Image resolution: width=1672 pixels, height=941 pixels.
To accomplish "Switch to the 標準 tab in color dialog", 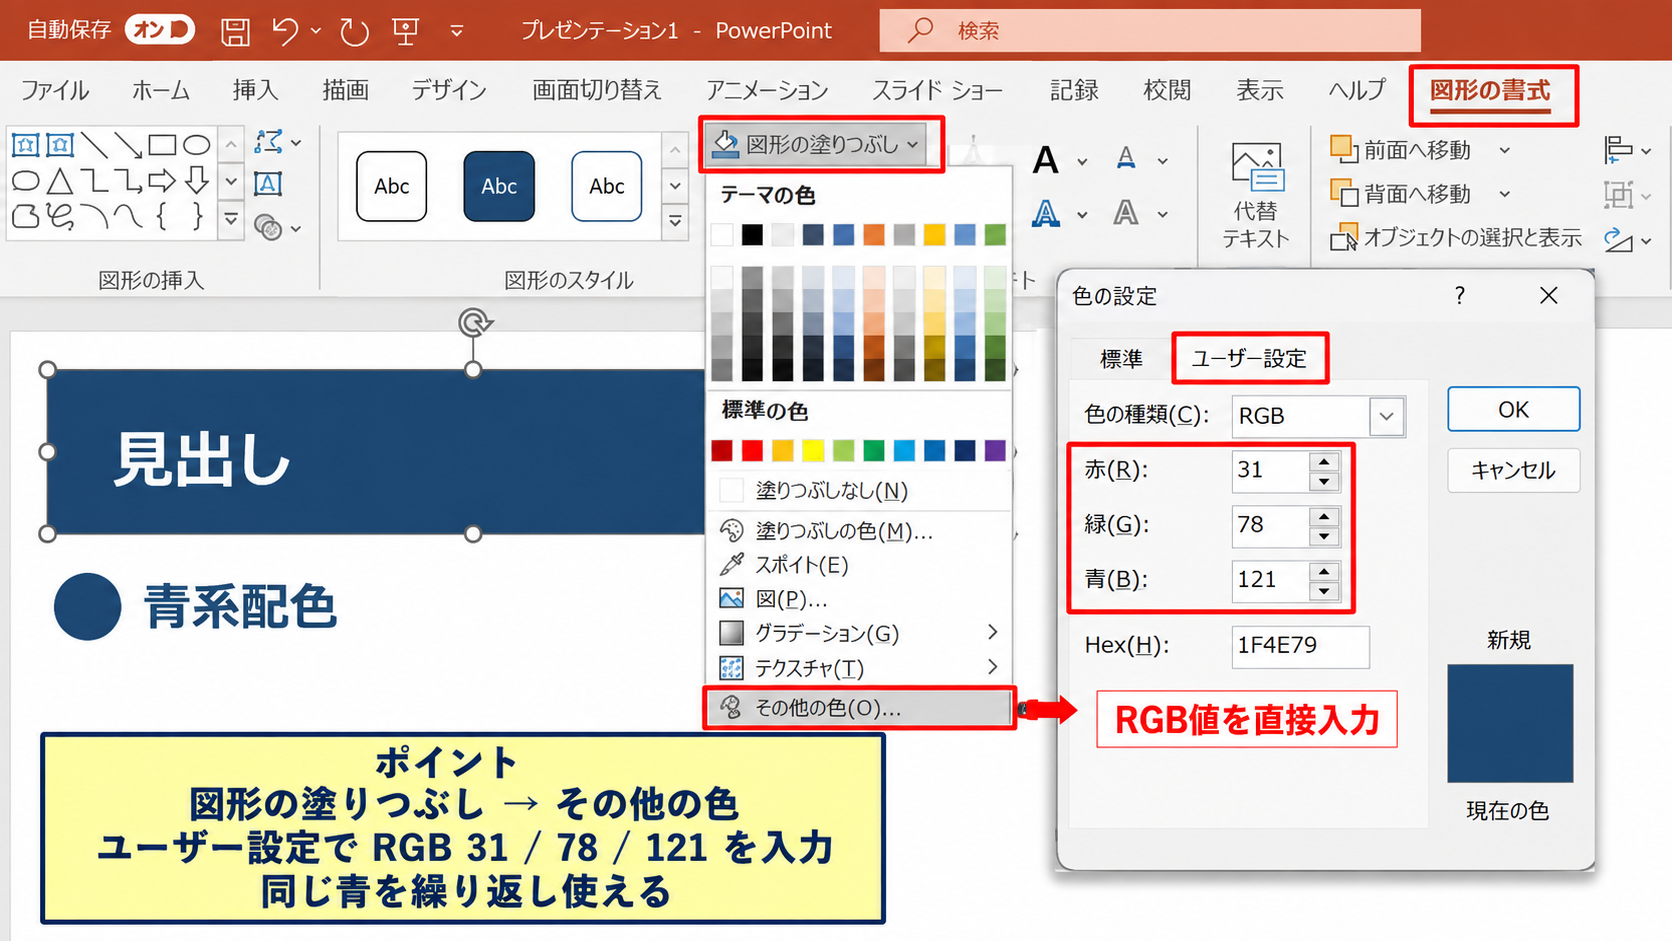I will [x=1121, y=359].
